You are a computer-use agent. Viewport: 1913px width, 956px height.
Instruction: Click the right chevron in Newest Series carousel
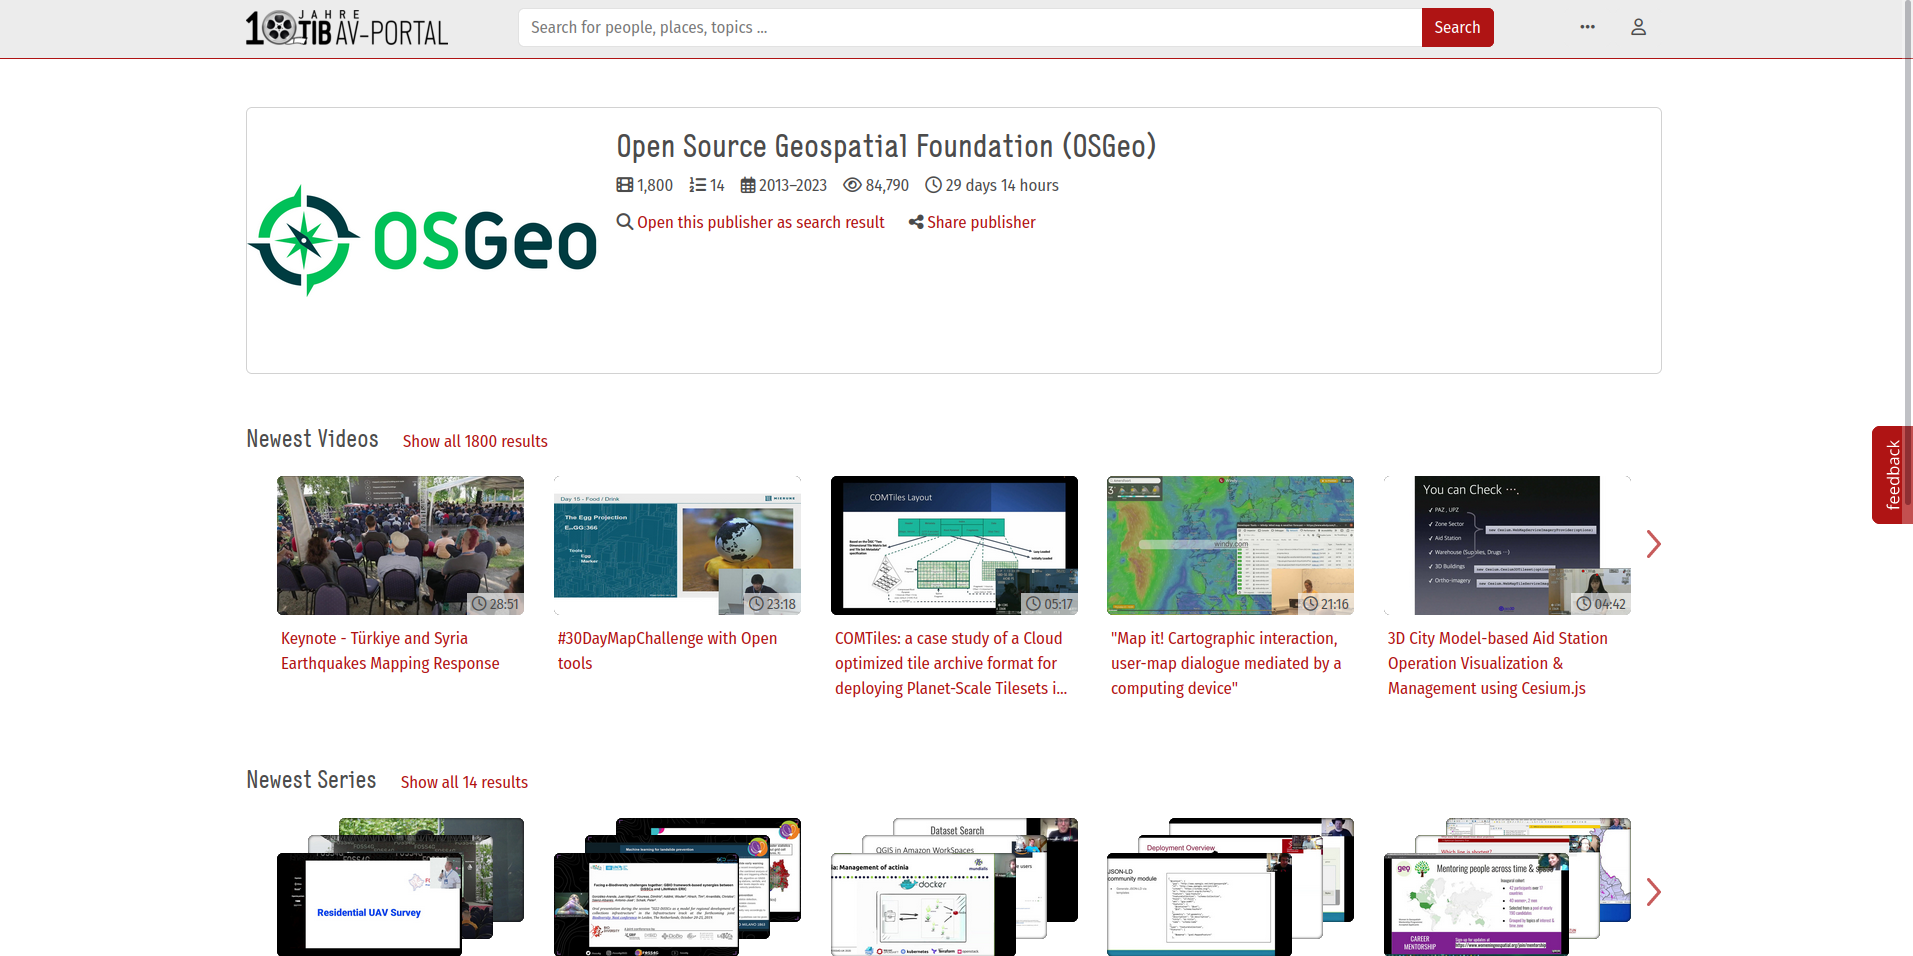[1654, 892]
